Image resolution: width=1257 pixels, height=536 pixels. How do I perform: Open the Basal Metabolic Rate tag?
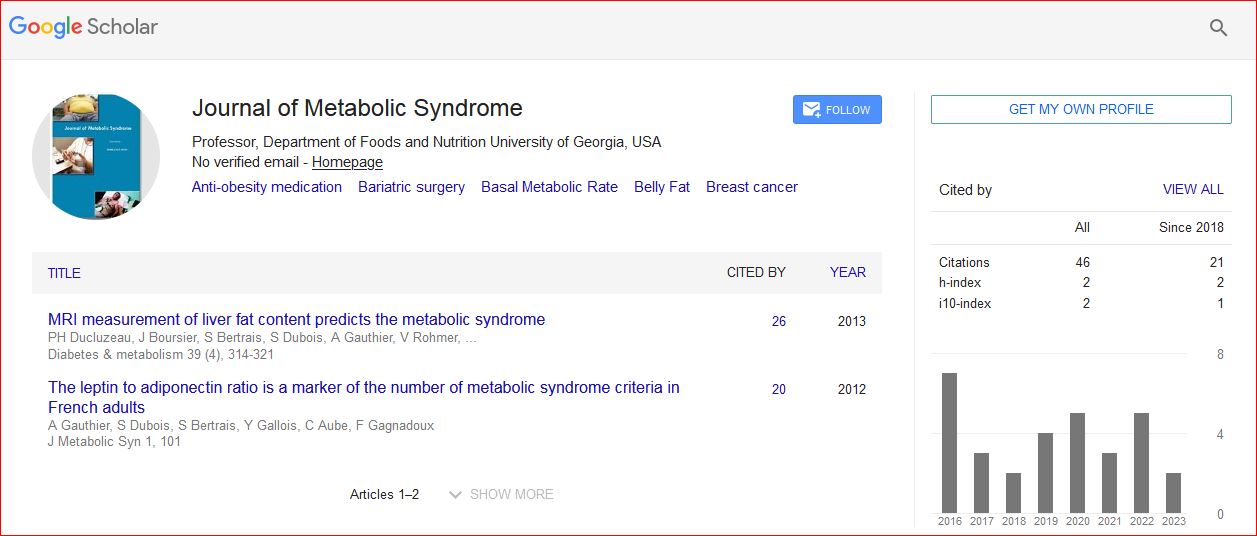(549, 187)
